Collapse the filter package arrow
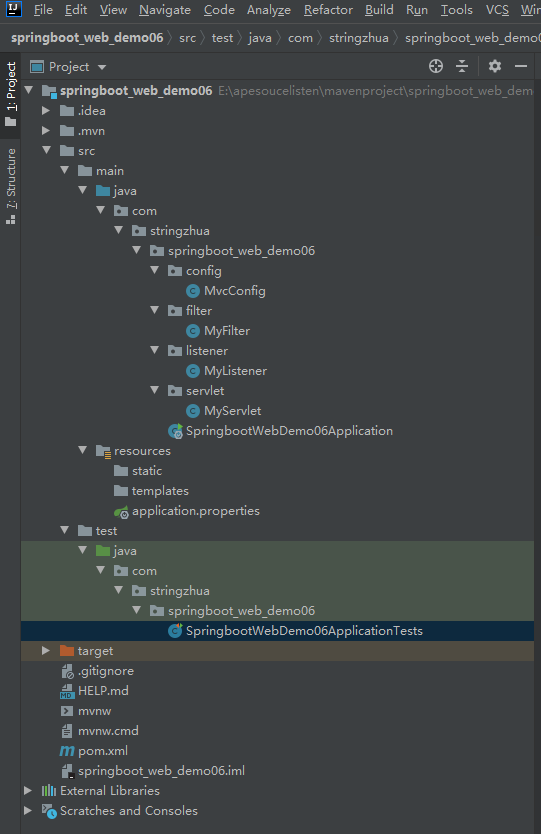The height and width of the screenshot is (834, 541). click(x=155, y=310)
